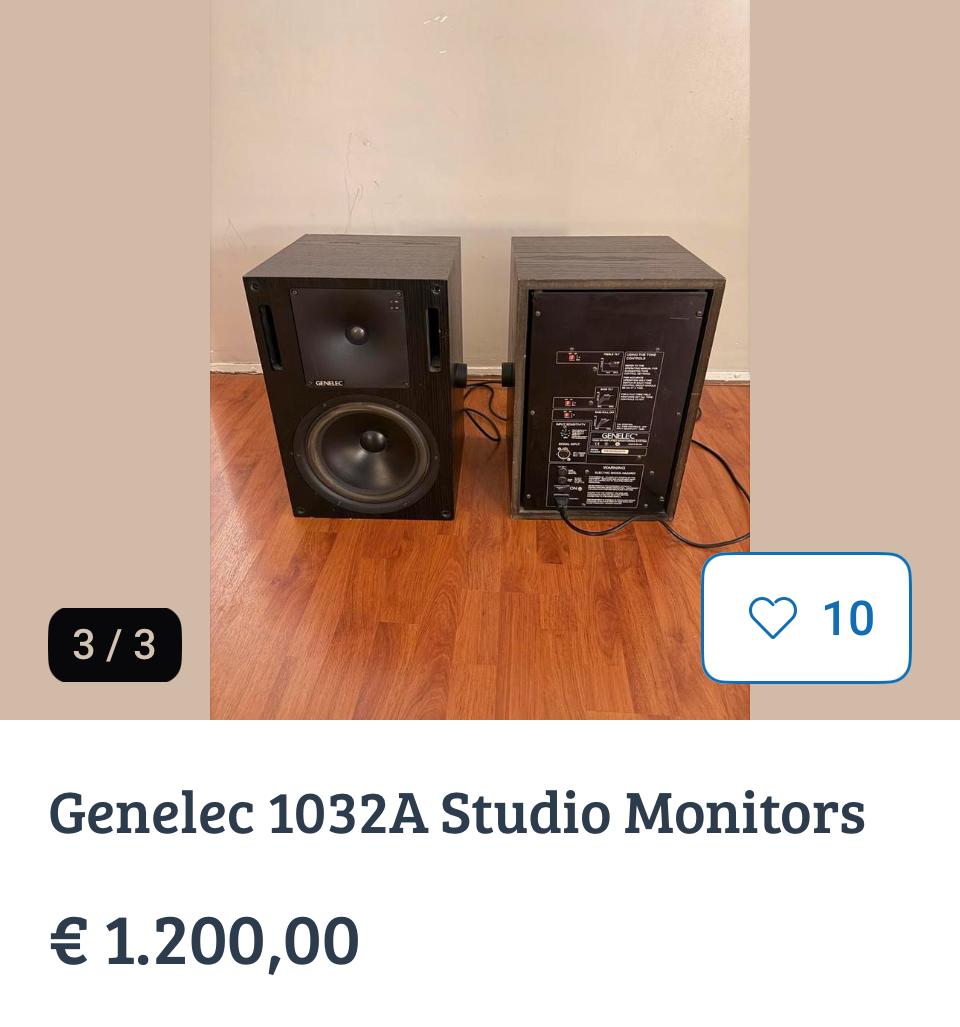The image size is (960, 1027).
Task: Click the beige margin right of the photo
Action: 855,275
